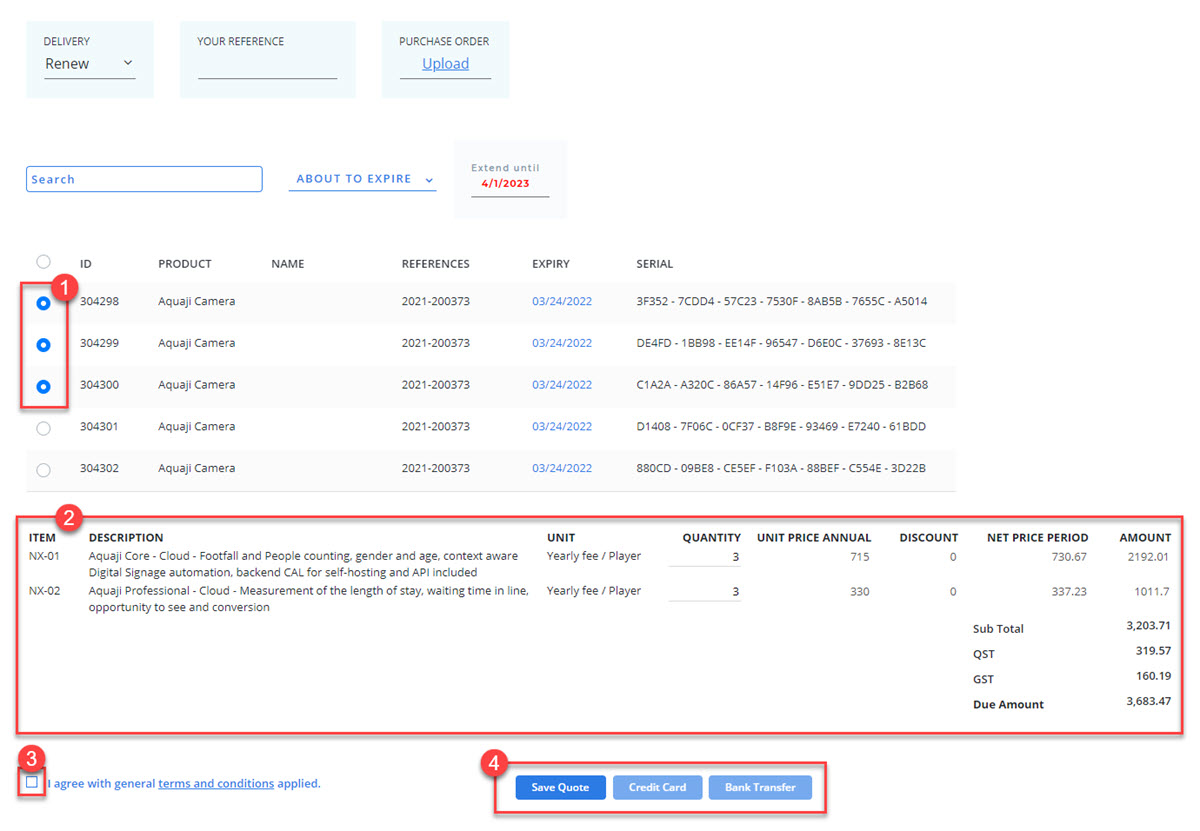This screenshot has width=1200, height=831.
Task: Expand the About to Expire filter
Action: (x=363, y=179)
